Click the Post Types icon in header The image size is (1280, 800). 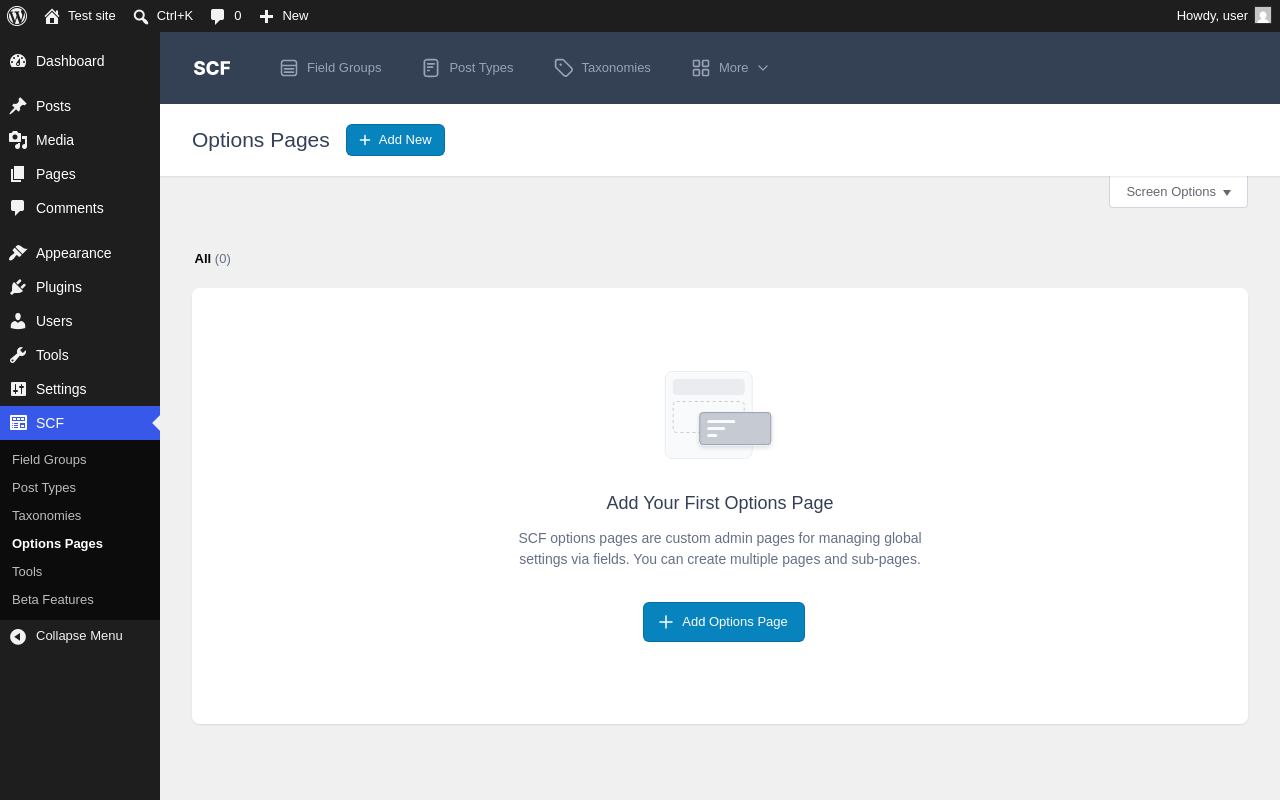(431, 68)
